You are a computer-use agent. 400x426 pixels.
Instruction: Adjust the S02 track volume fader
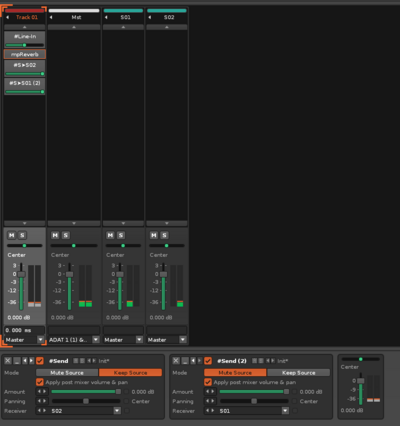pyautogui.click(x=163, y=274)
